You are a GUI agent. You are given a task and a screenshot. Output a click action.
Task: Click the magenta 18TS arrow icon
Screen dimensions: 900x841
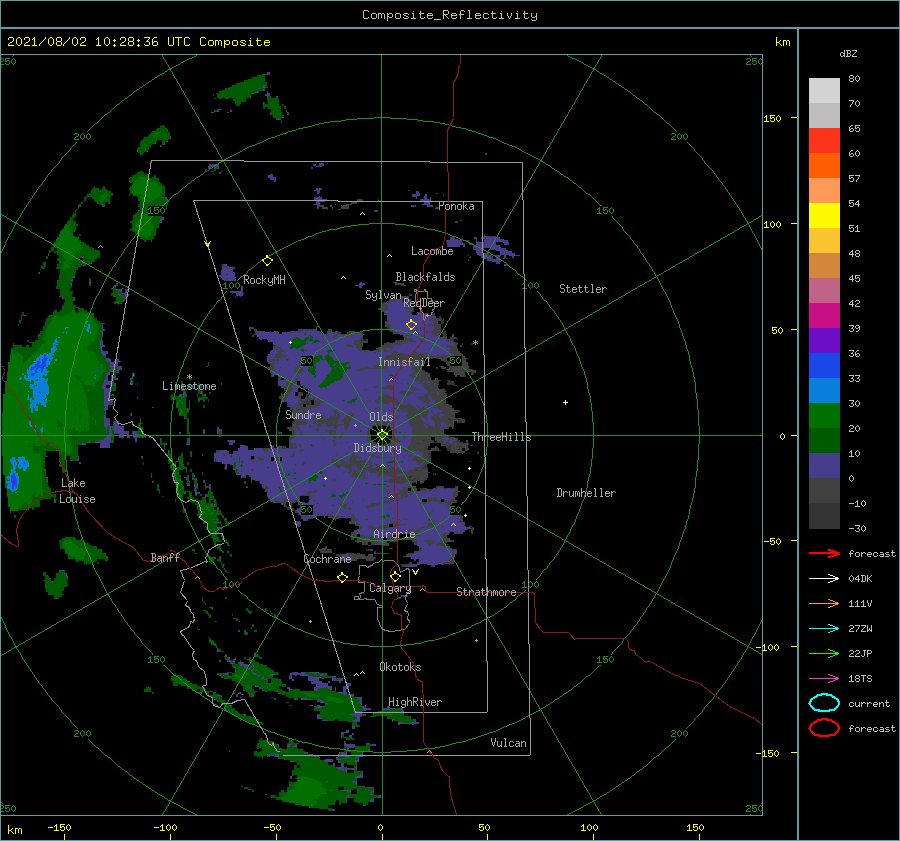point(824,679)
